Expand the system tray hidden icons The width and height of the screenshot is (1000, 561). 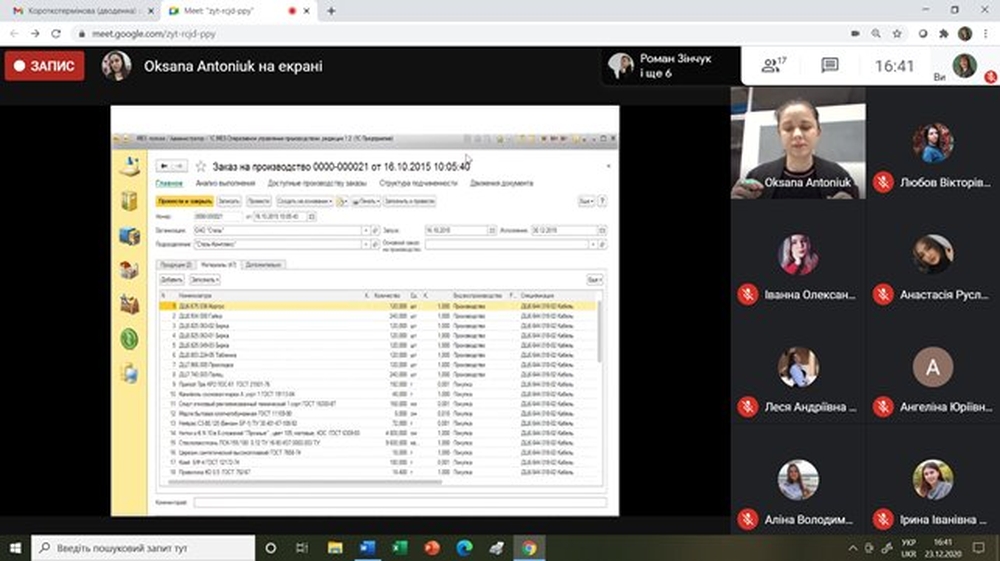tap(853, 548)
